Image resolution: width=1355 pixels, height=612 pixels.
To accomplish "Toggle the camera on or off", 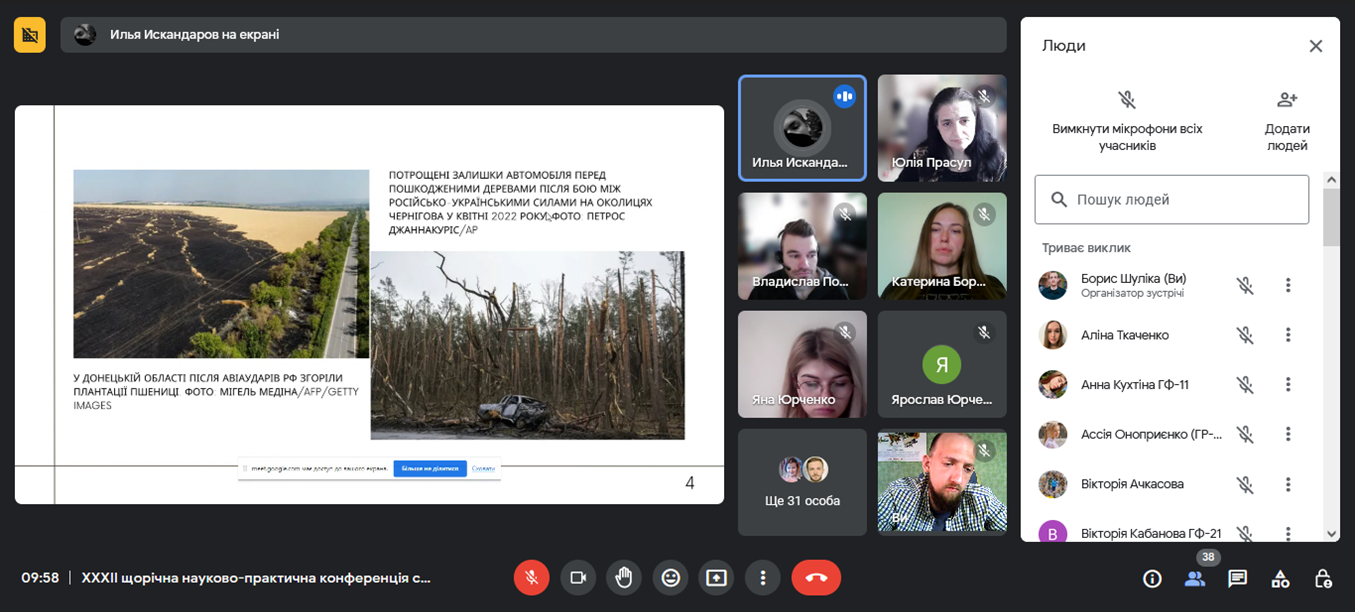I will coord(578,577).
